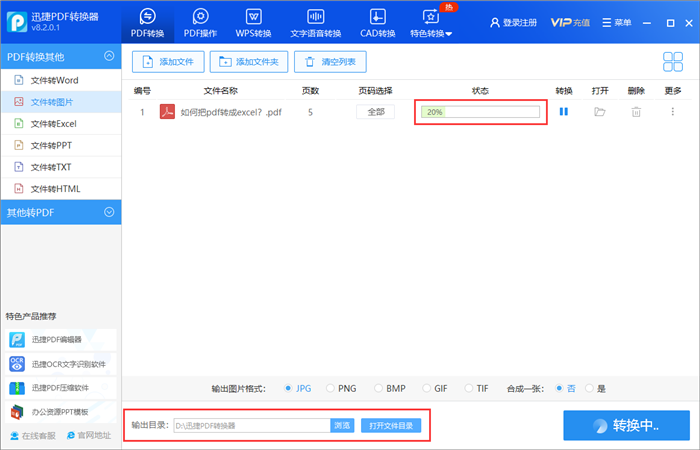Click the 输出目录 path field
Image resolution: width=700 pixels, height=450 pixels.
(252, 425)
